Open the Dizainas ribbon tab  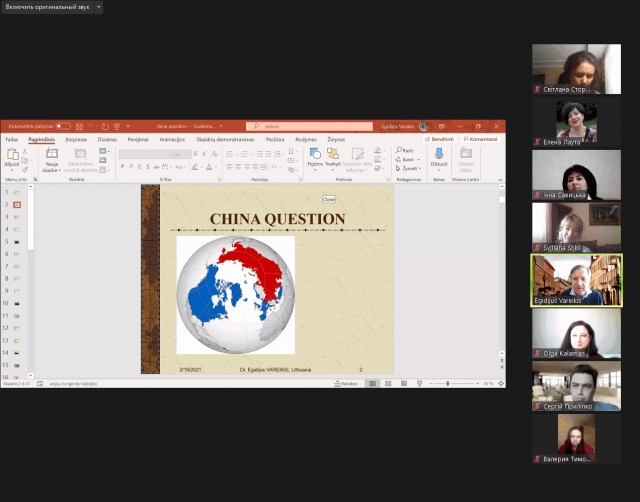point(107,139)
